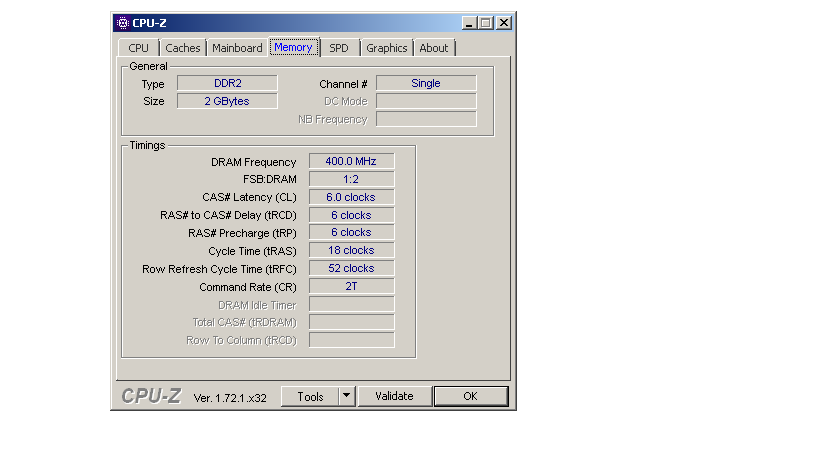Click the empty NB Frequency field
The image size is (819, 460).
(426, 119)
